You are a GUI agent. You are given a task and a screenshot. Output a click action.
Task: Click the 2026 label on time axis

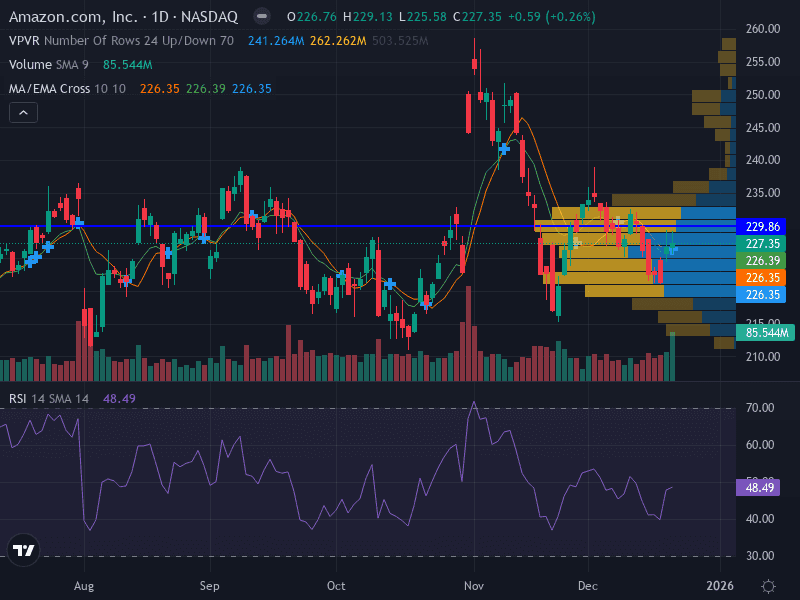coord(720,586)
